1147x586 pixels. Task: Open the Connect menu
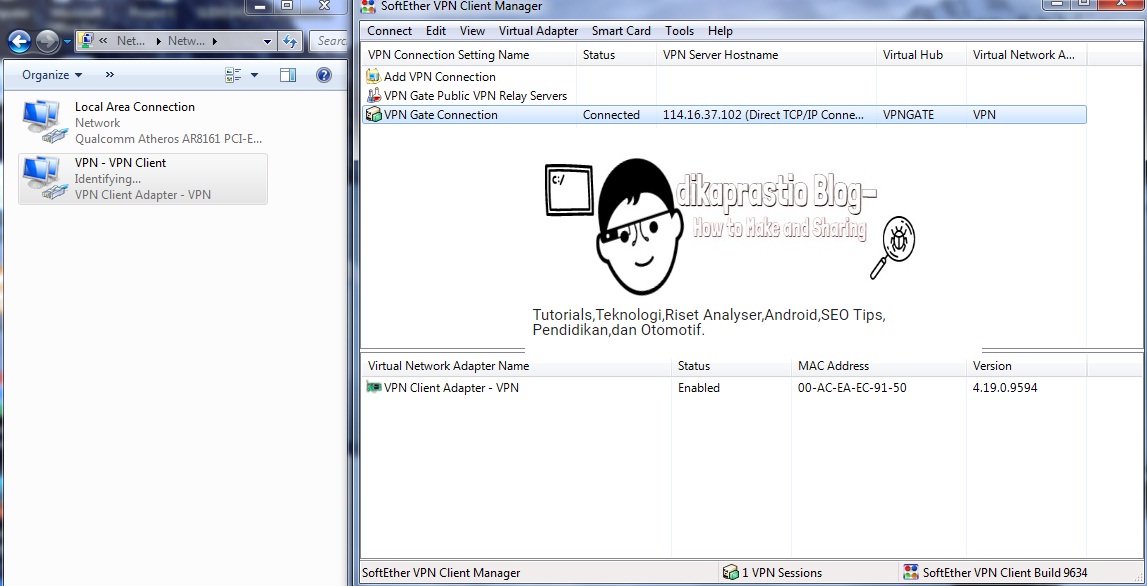tap(389, 31)
